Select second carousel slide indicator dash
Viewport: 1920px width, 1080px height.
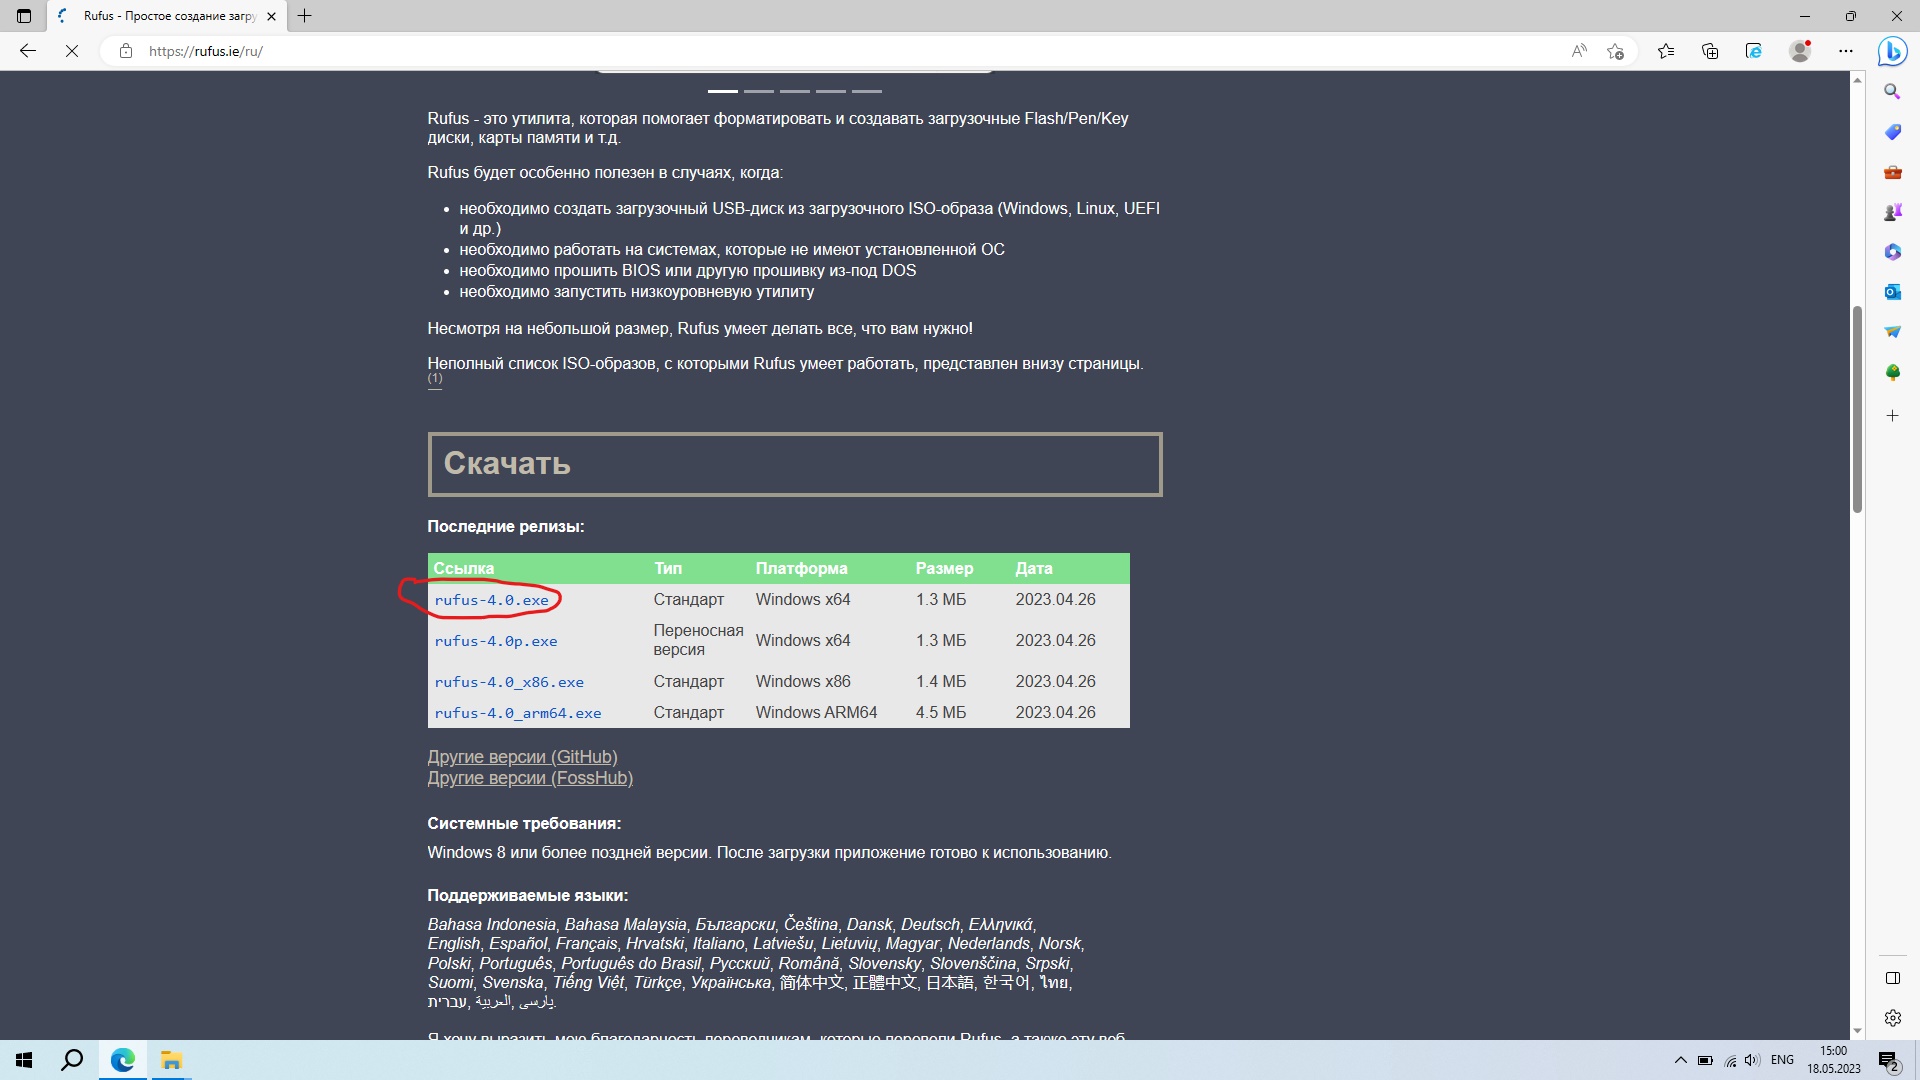tap(759, 91)
